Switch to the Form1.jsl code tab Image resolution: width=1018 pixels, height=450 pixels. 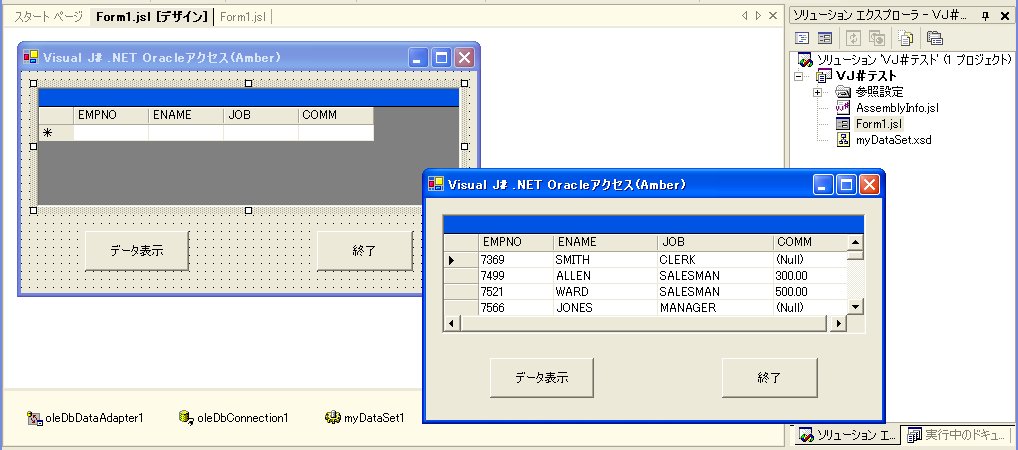click(243, 17)
